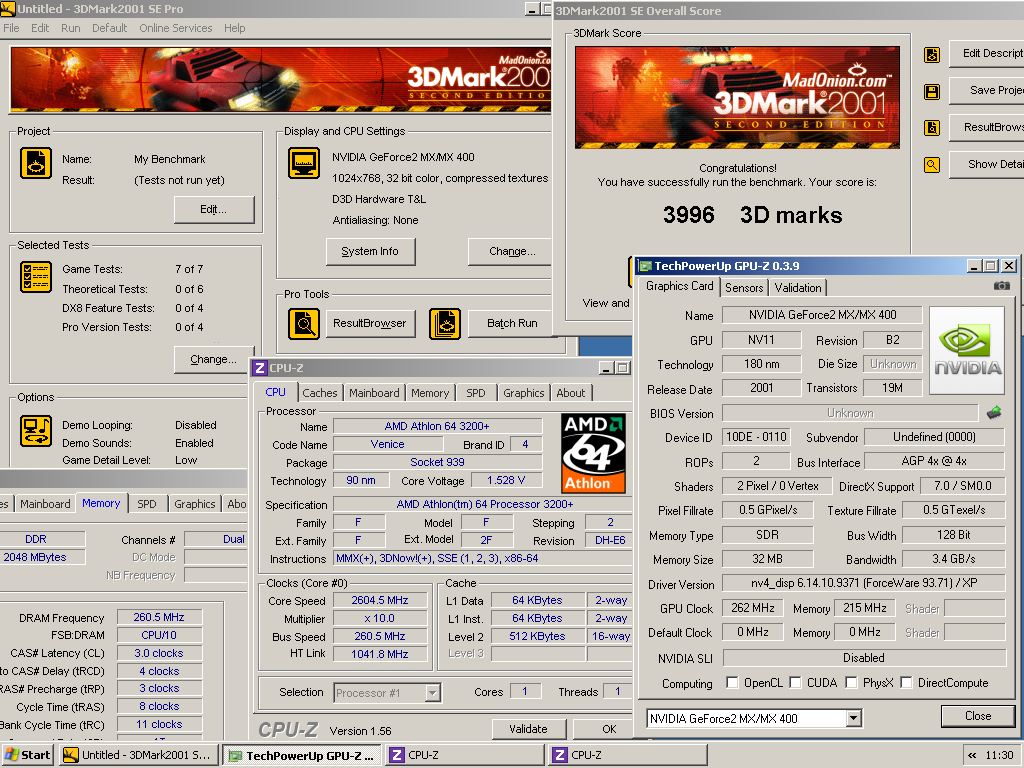Click the Edit Description icon in score window
The image size is (1024, 768).
coord(932,55)
